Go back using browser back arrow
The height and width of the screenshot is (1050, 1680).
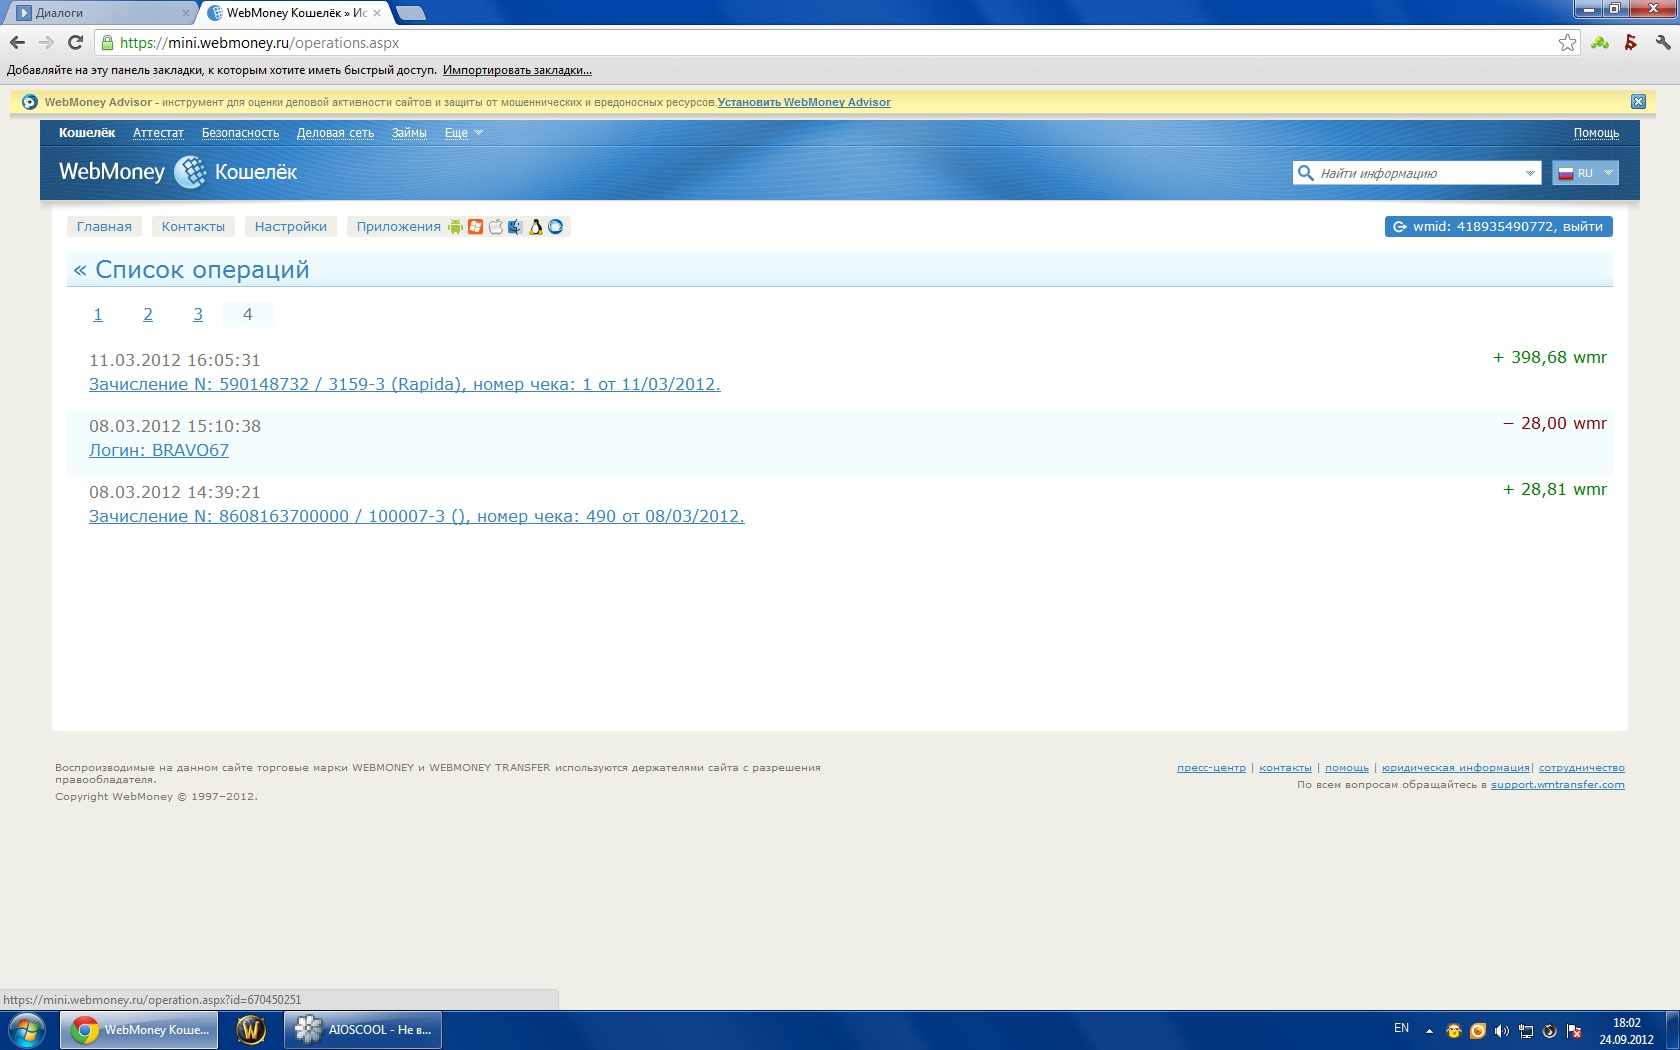click(x=17, y=42)
